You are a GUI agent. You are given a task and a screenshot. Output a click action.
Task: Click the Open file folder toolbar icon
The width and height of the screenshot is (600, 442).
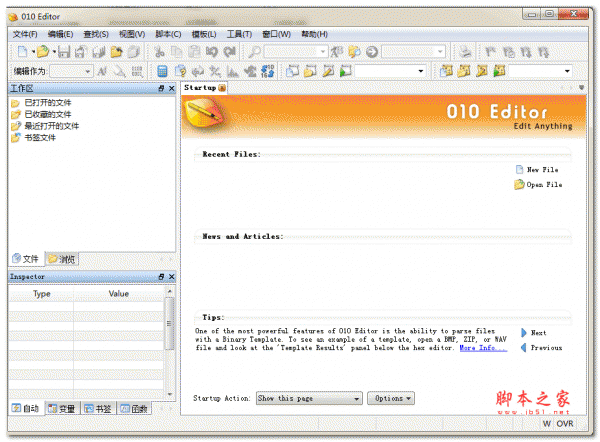pyautogui.click(x=43, y=51)
